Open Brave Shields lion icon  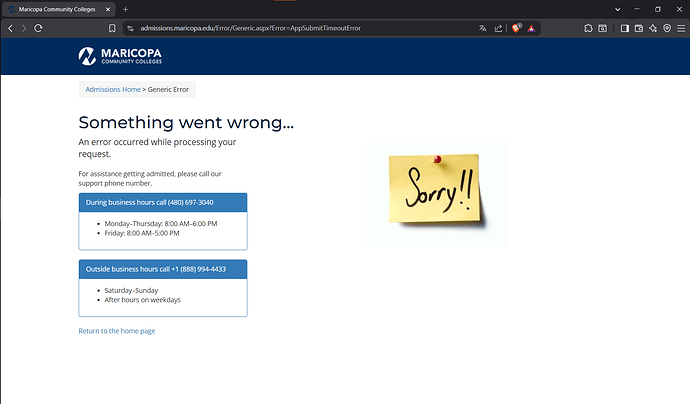click(516, 28)
